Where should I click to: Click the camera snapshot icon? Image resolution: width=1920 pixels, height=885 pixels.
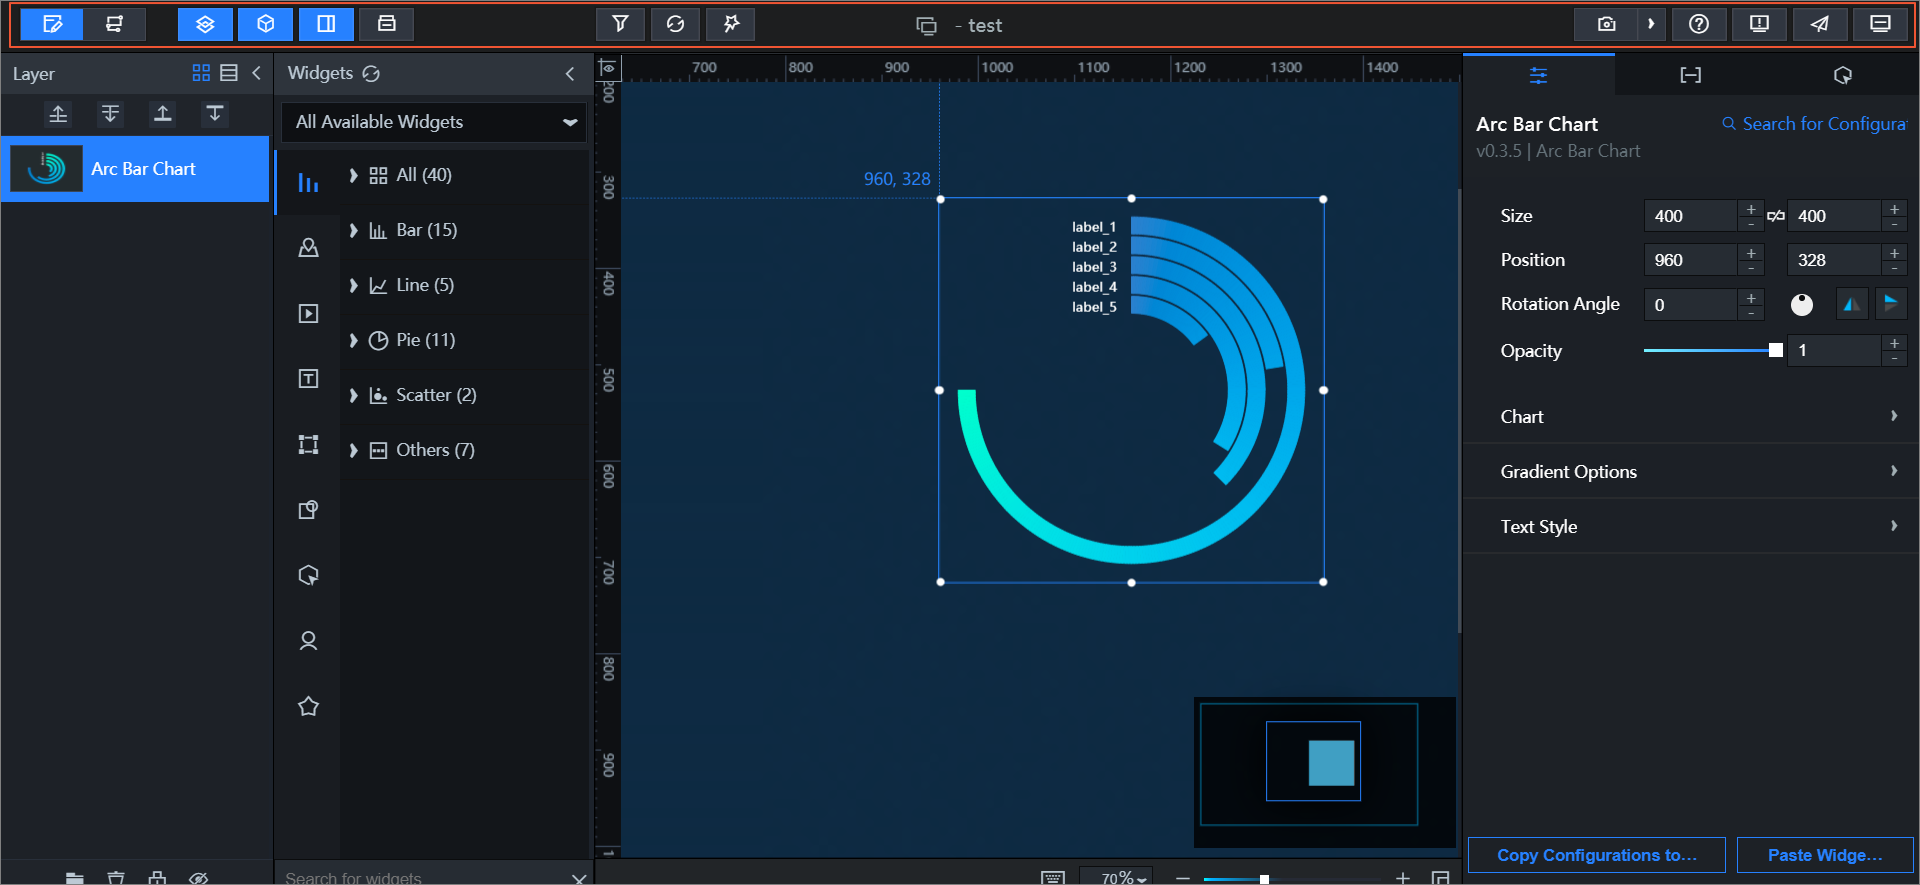tap(1606, 24)
